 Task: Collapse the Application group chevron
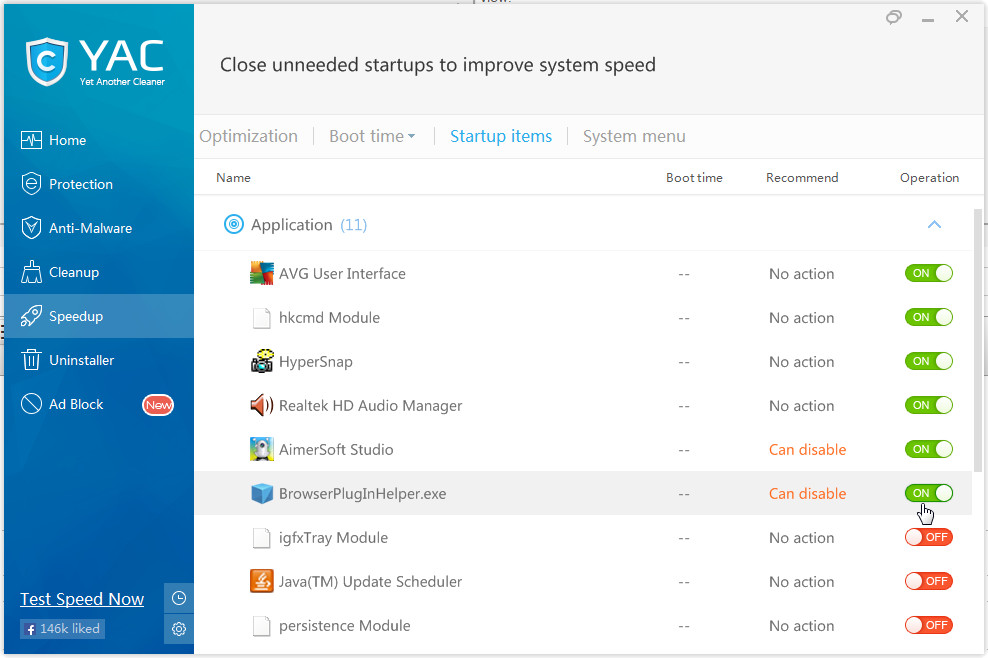pyautogui.click(x=934, y=225)
